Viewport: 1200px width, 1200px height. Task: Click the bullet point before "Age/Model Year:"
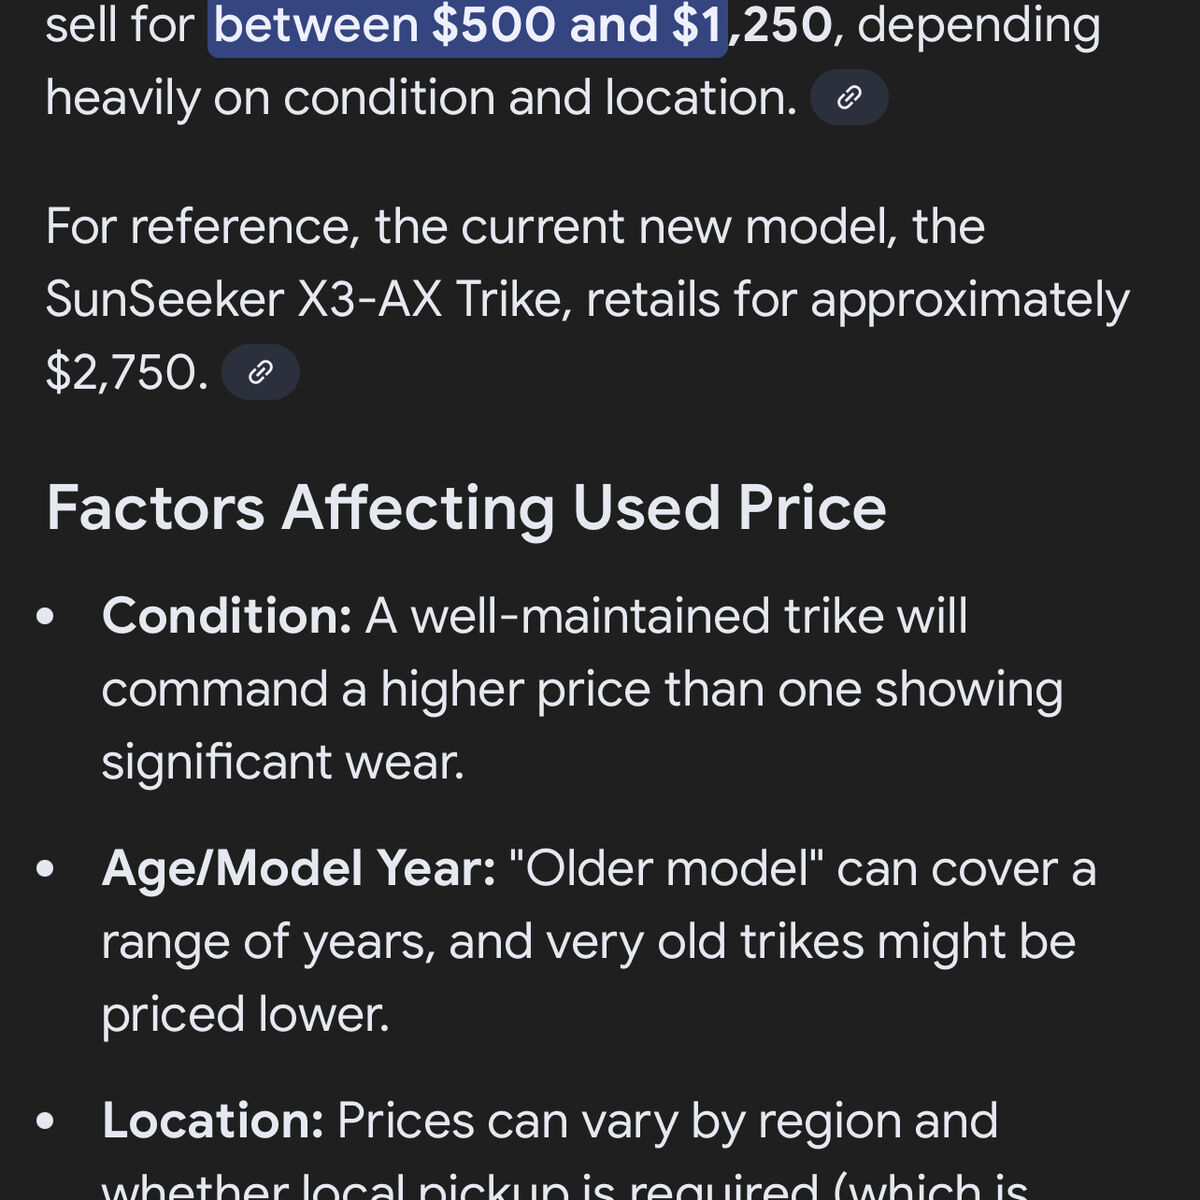[x=45, y=869]
